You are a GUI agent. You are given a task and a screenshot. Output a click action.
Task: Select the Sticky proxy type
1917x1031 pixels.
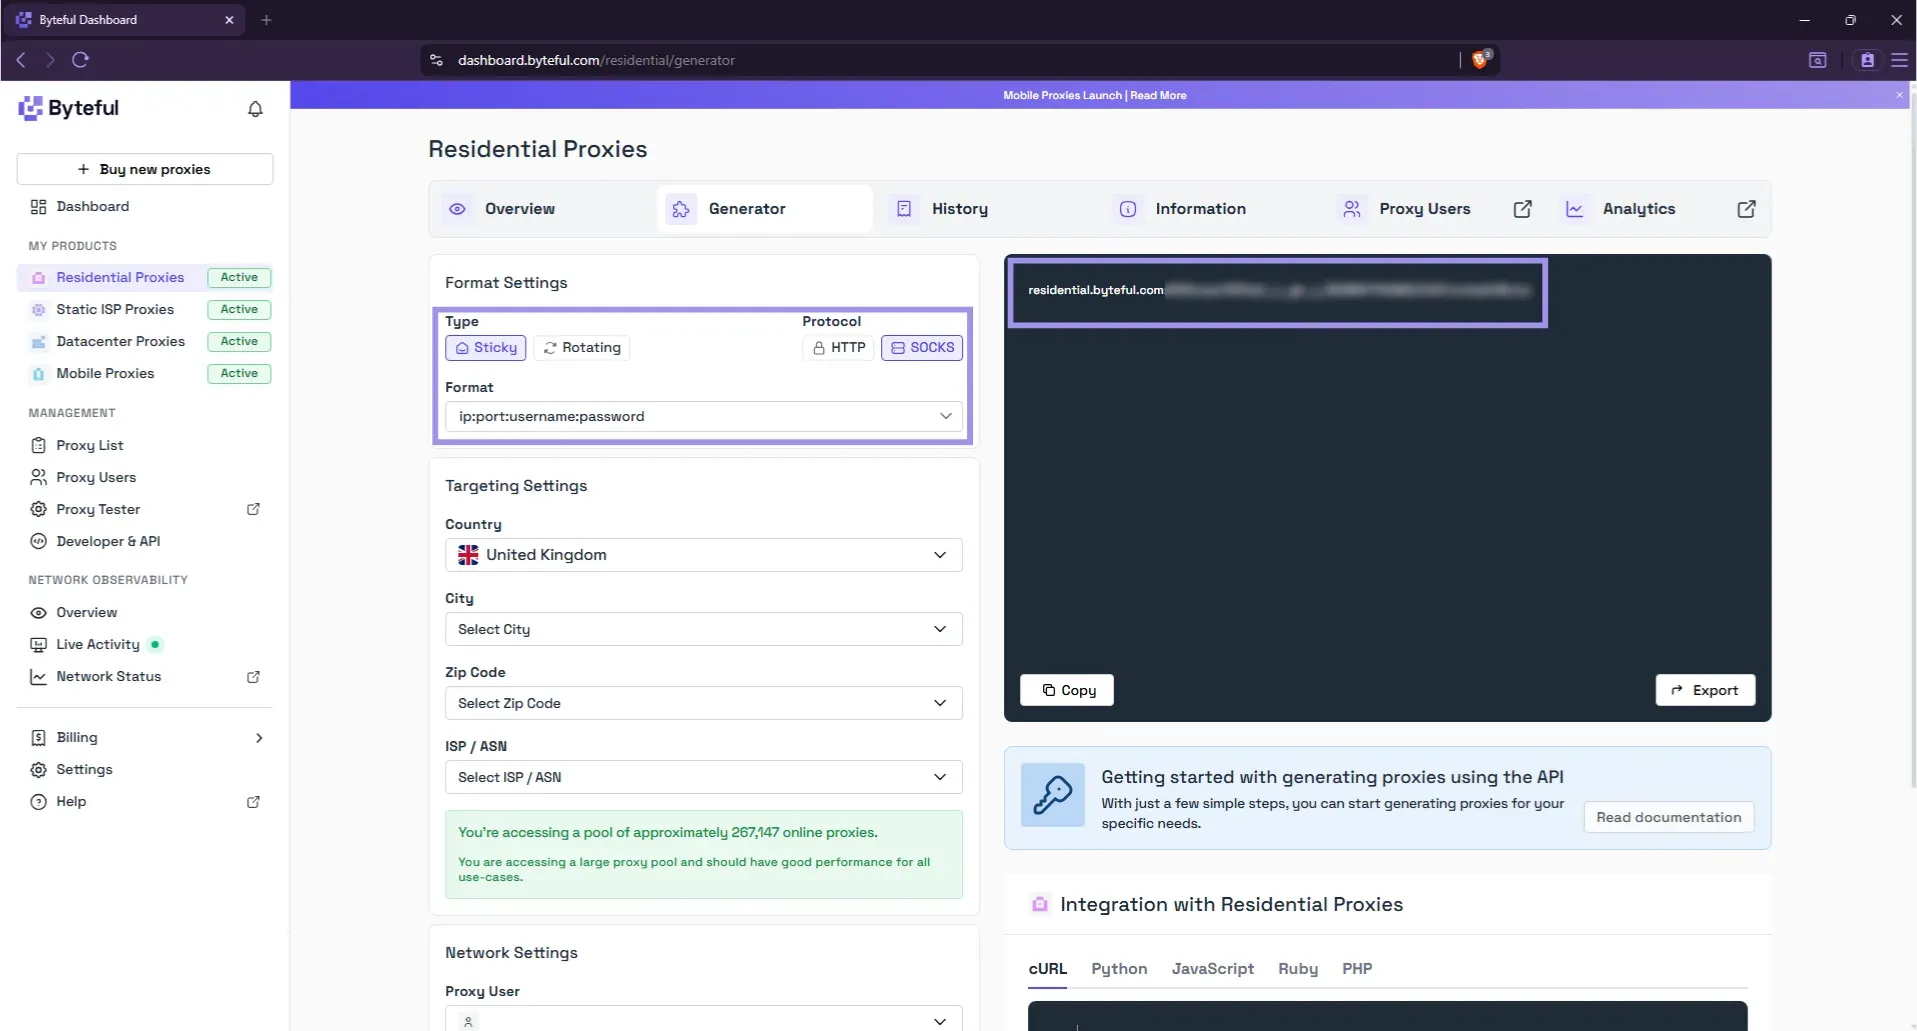[x=486, y=348]
